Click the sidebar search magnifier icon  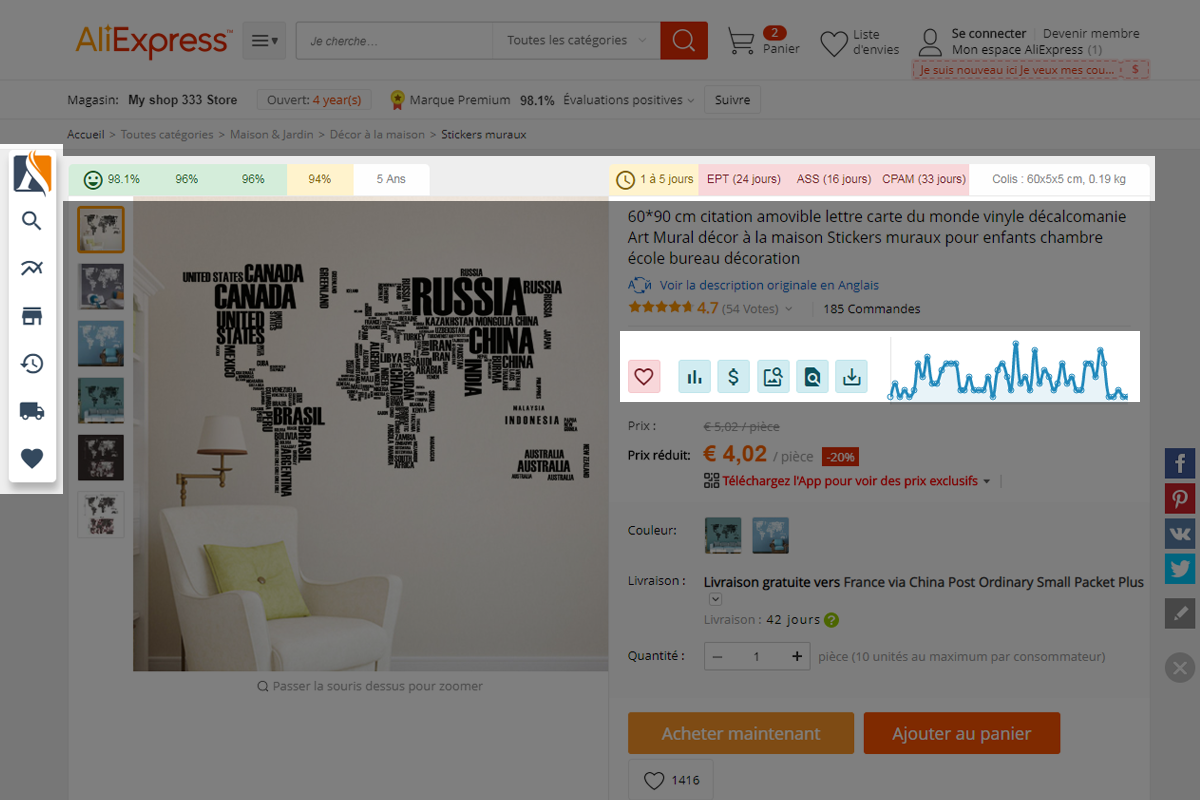click(x=32, y=220)
